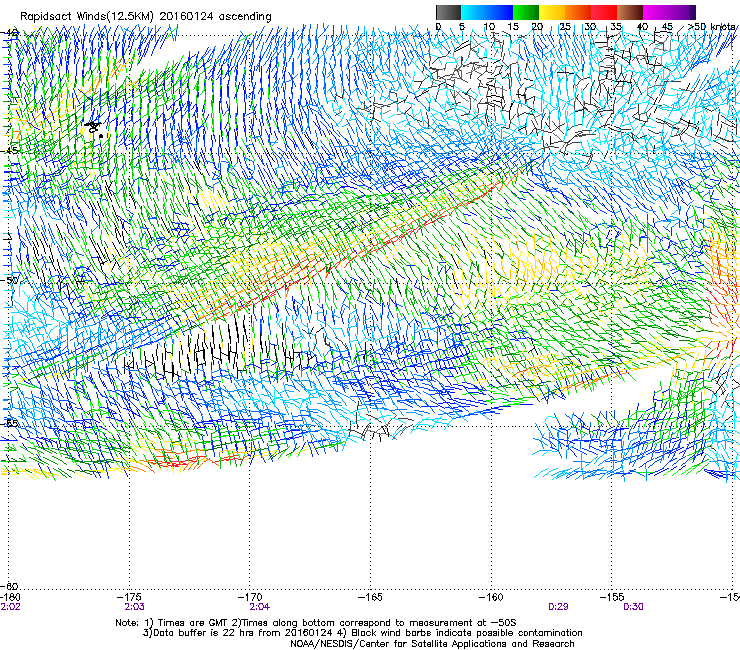This screenshot has height=650, width=740.
Task: Click the "-155" longitude axis label
Action: (x=612, y=597)
